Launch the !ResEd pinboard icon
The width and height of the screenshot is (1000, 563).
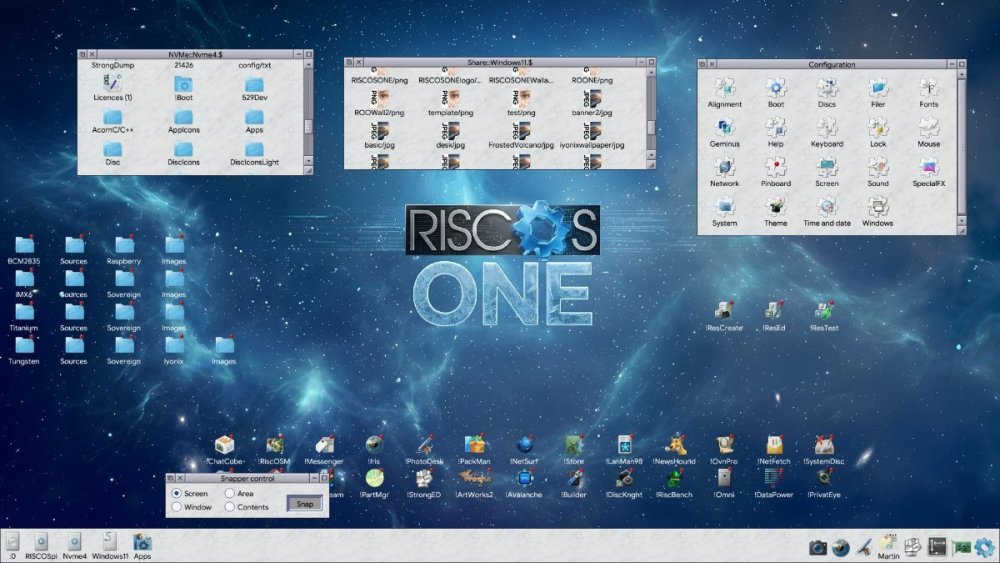click(774, 316)
